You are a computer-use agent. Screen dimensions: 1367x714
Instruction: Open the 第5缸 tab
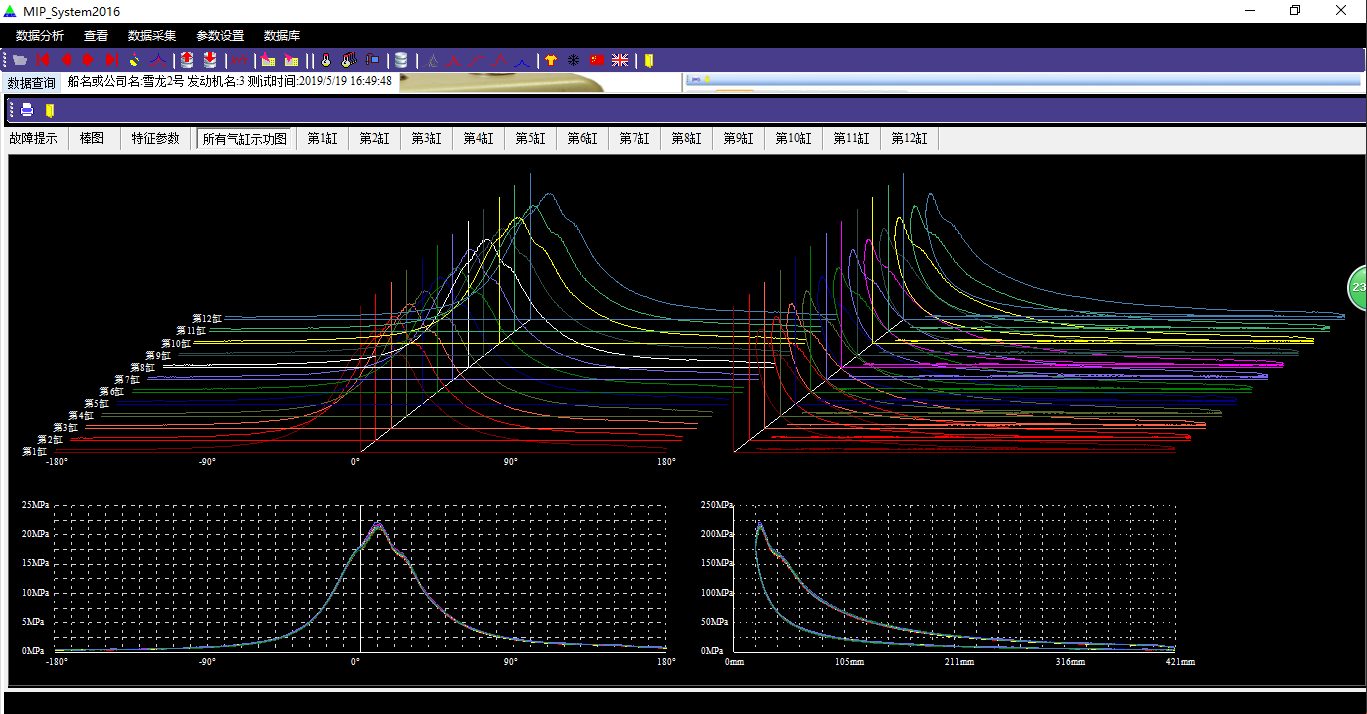point(531,139)
